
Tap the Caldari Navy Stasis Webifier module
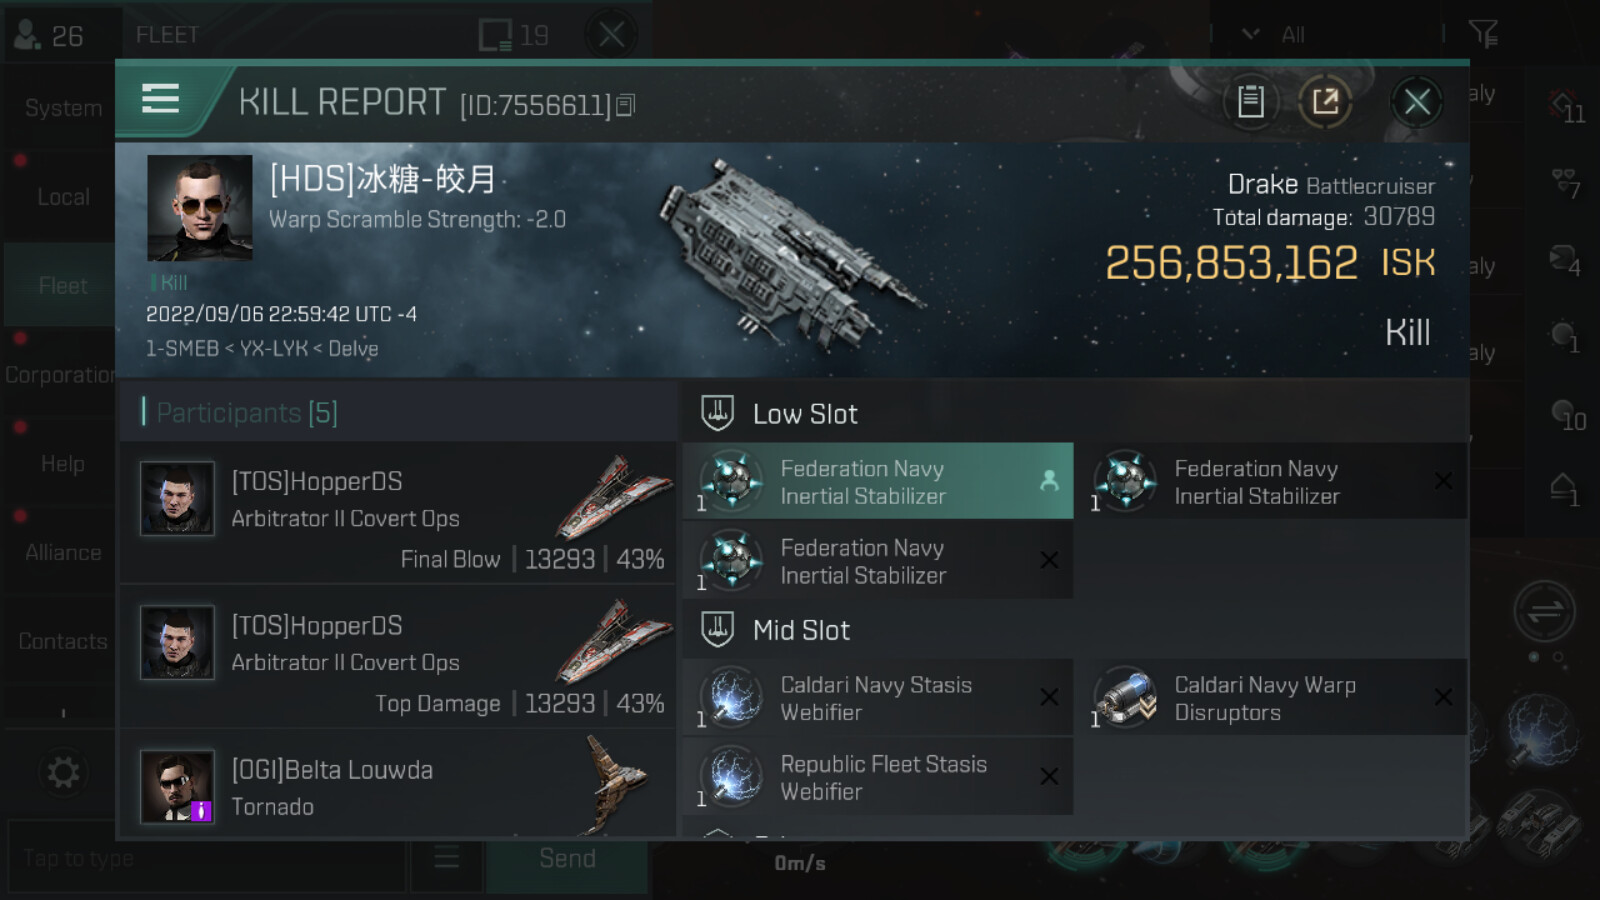pyautogui.click(x=878, y=697)
